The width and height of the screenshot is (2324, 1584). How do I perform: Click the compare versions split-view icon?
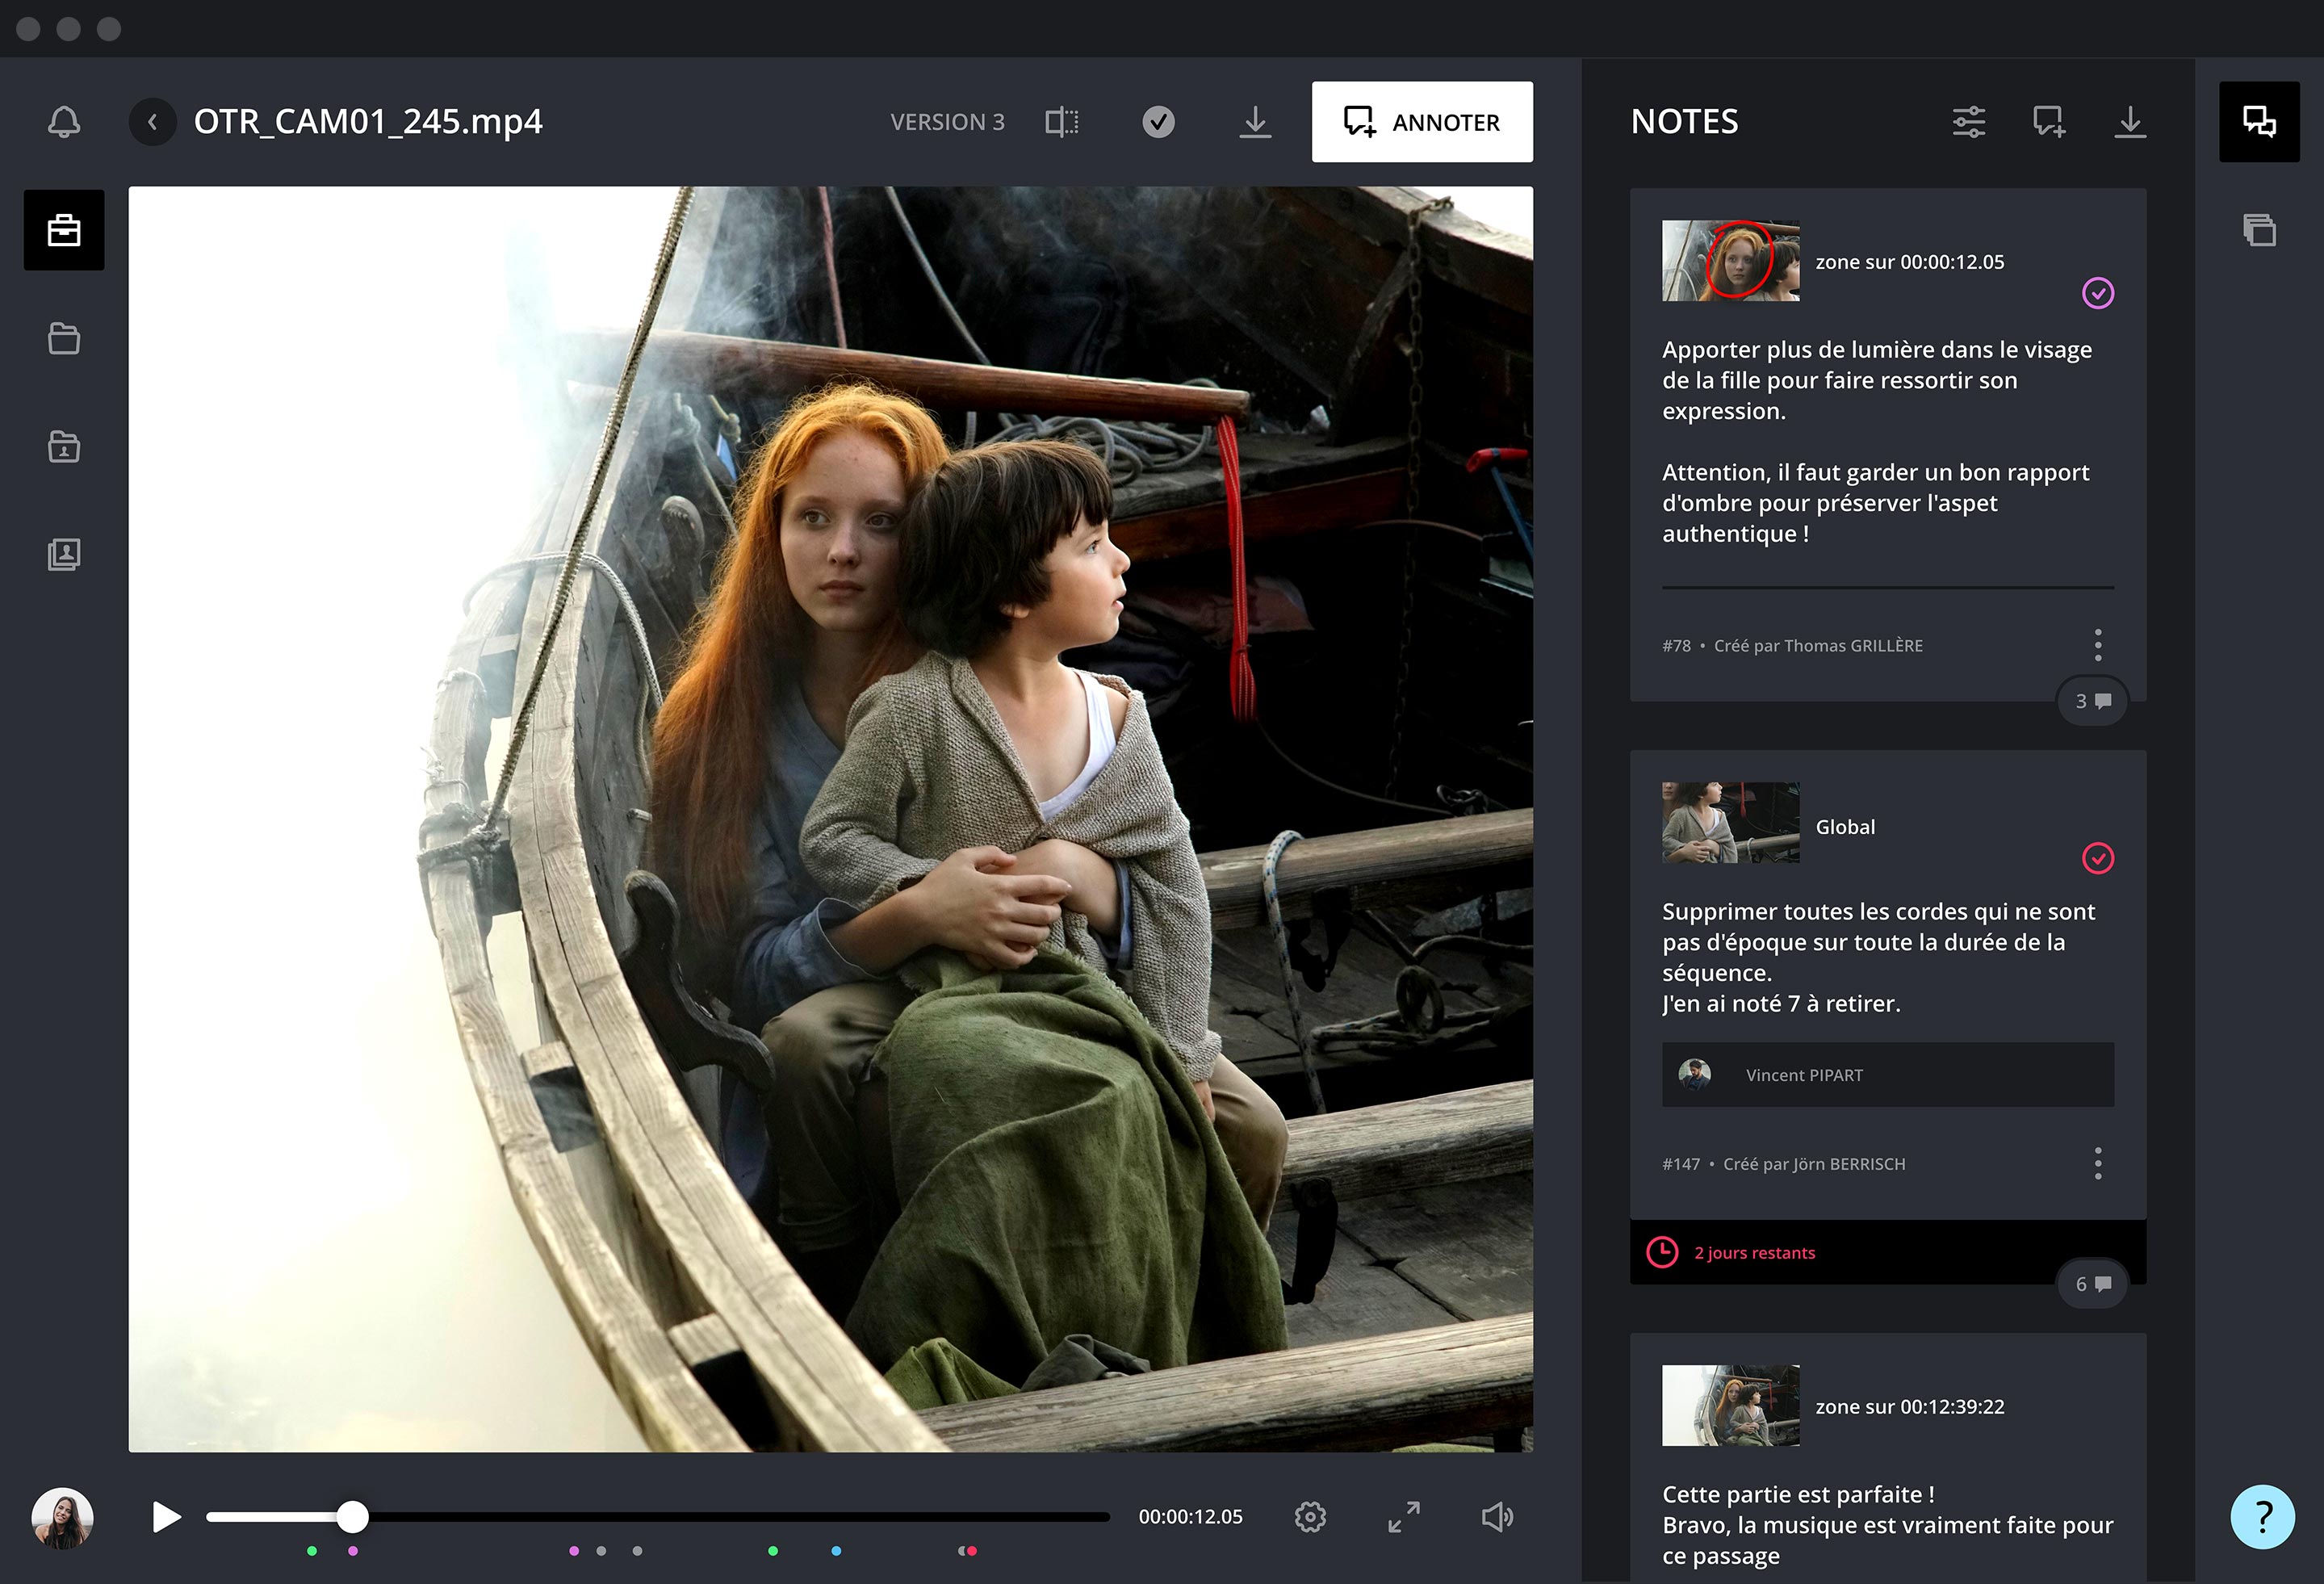(x=1061, y=122)
